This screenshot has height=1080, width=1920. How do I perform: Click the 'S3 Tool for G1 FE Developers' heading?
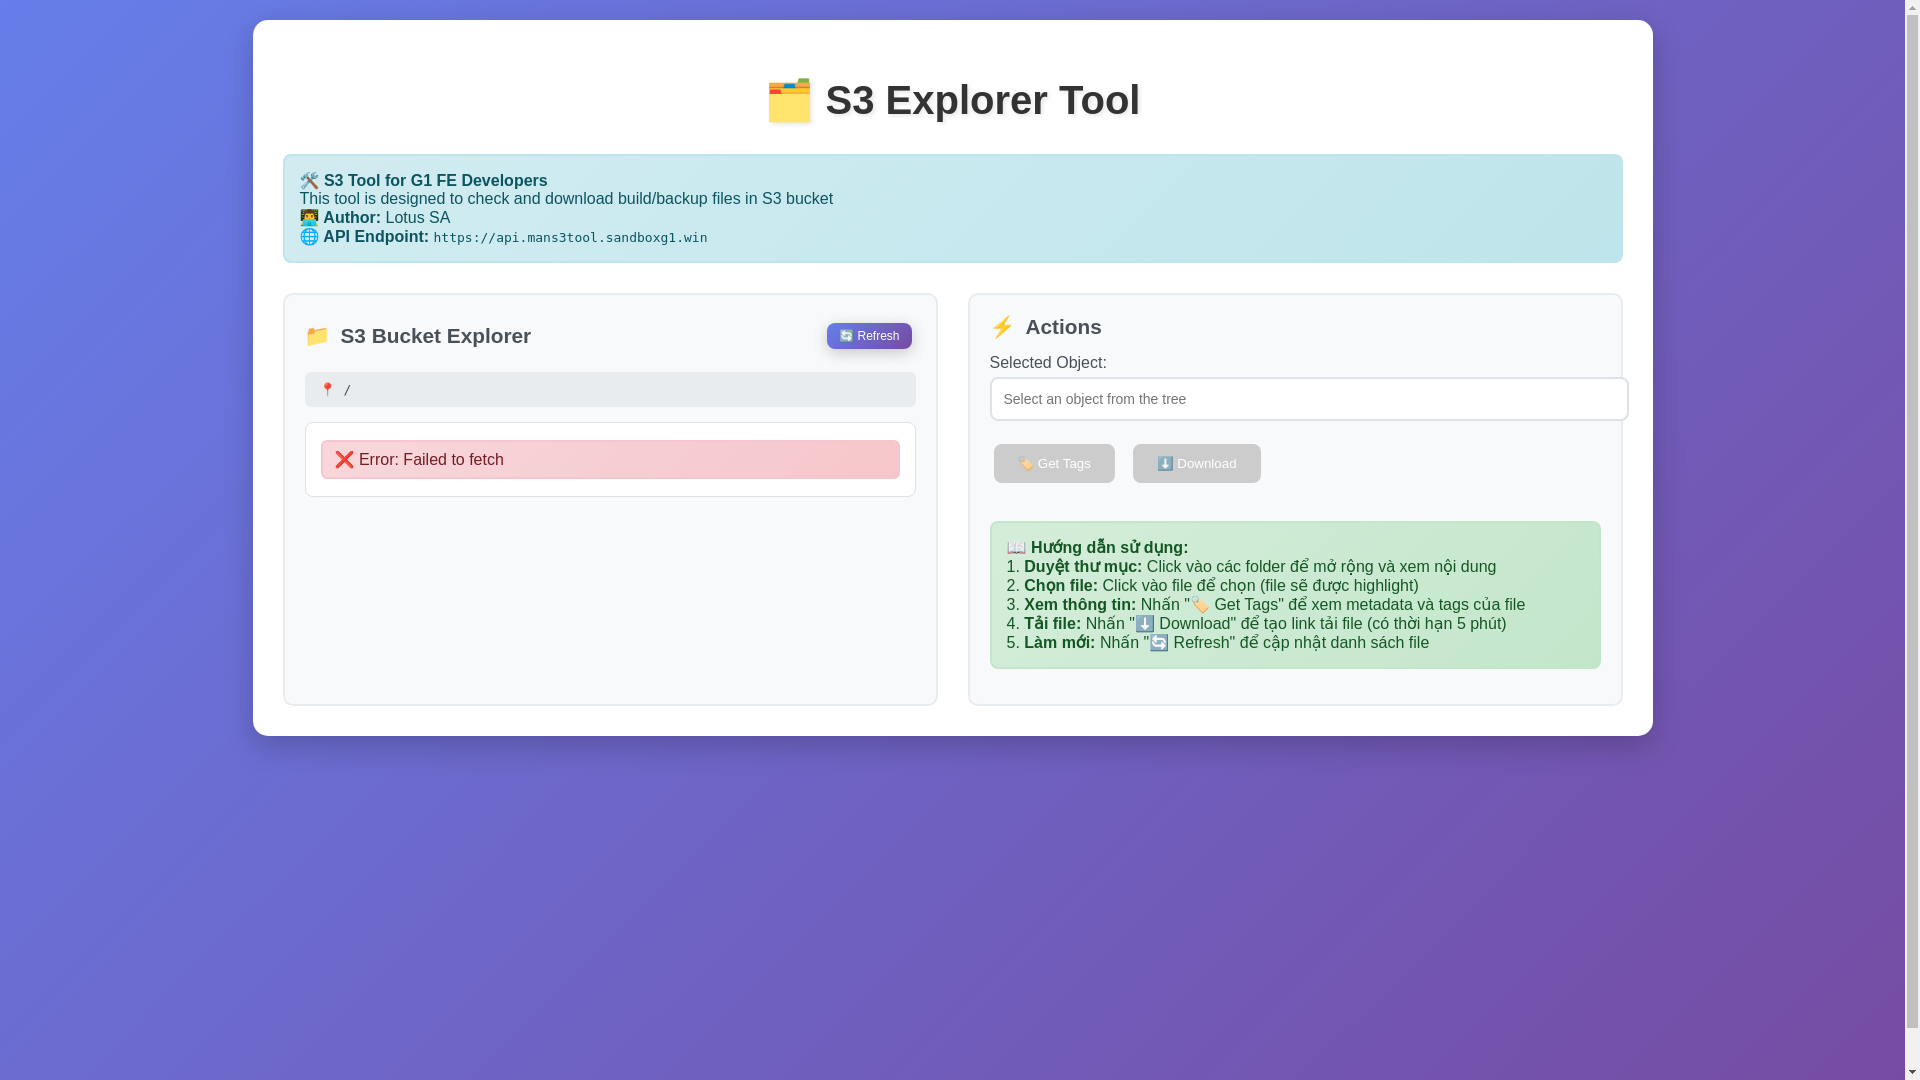[435, 181]
